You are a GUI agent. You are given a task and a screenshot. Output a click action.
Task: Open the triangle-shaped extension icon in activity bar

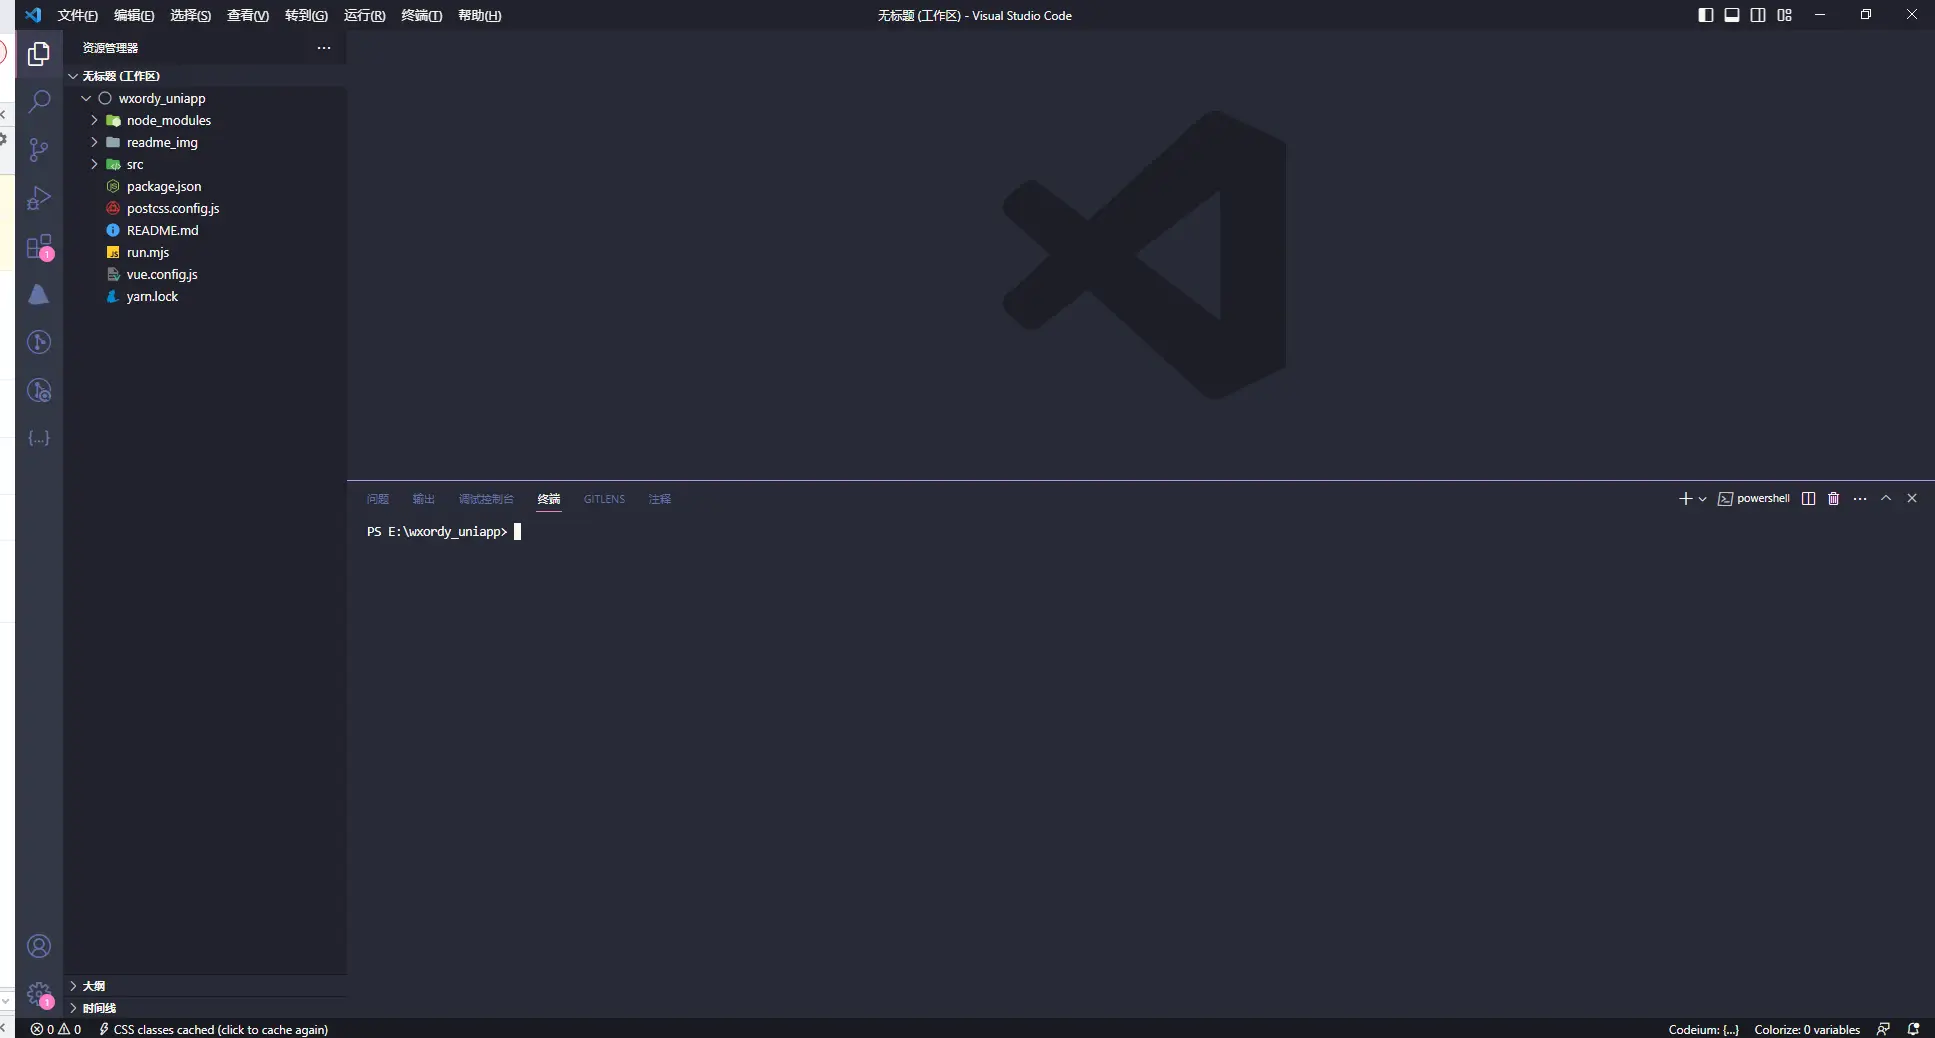point(39,294)
